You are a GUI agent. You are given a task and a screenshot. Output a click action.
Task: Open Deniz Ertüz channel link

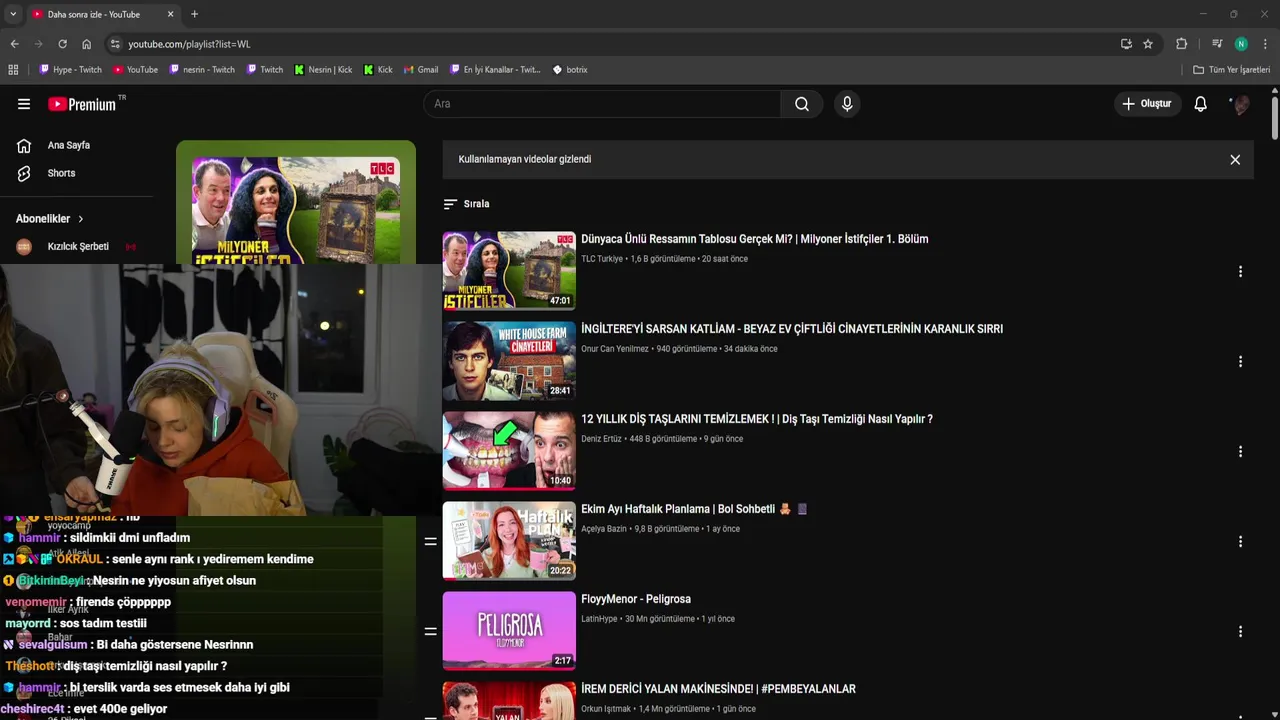601,439
